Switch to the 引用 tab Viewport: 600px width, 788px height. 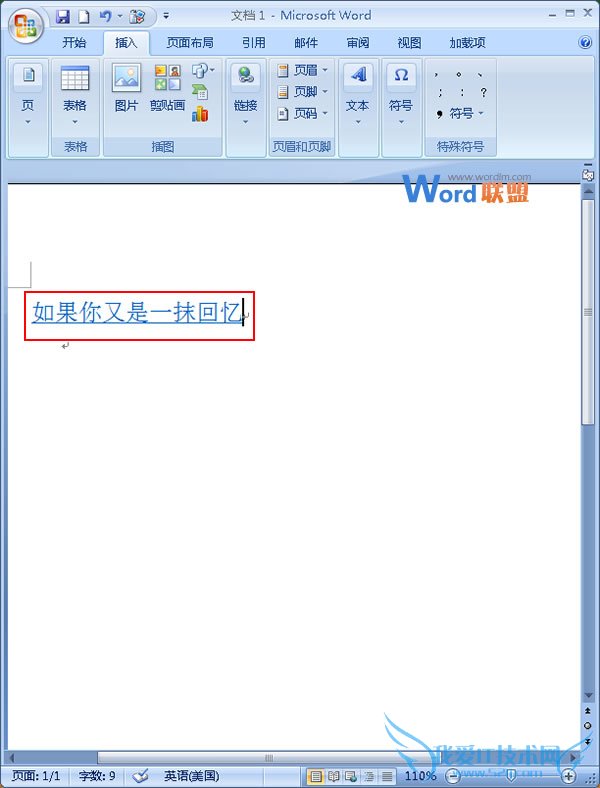[x=254, y=43]
